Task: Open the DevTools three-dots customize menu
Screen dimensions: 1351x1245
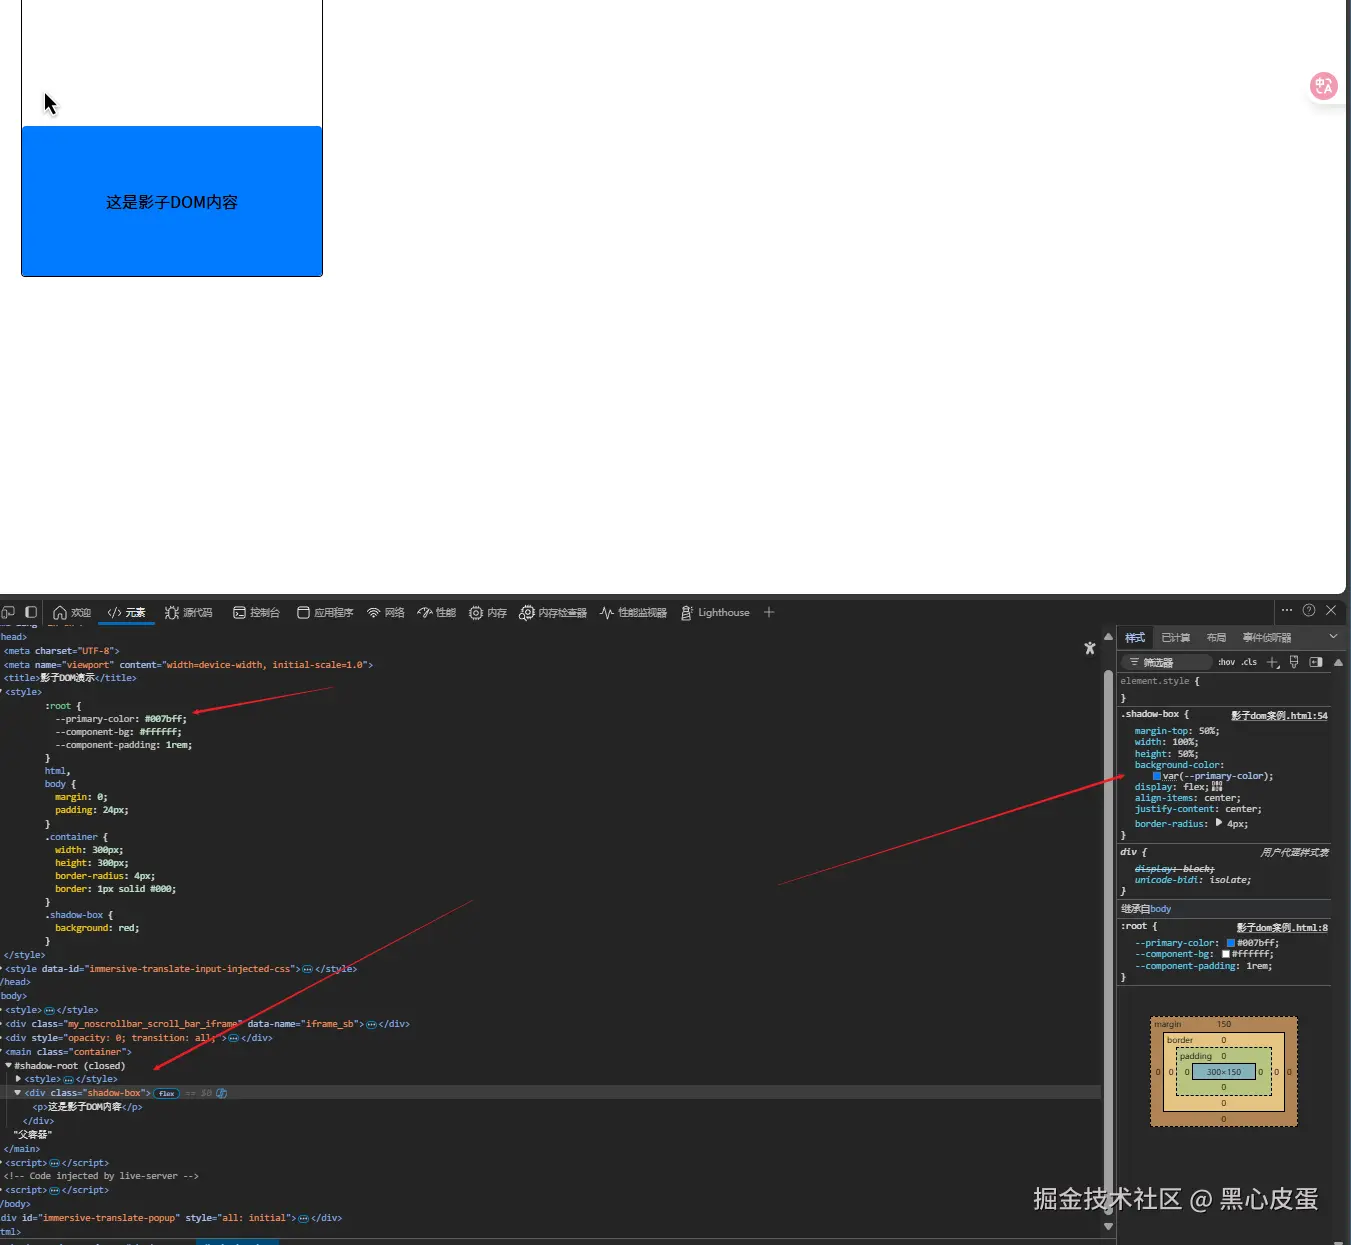Action: click(1287, 610)
